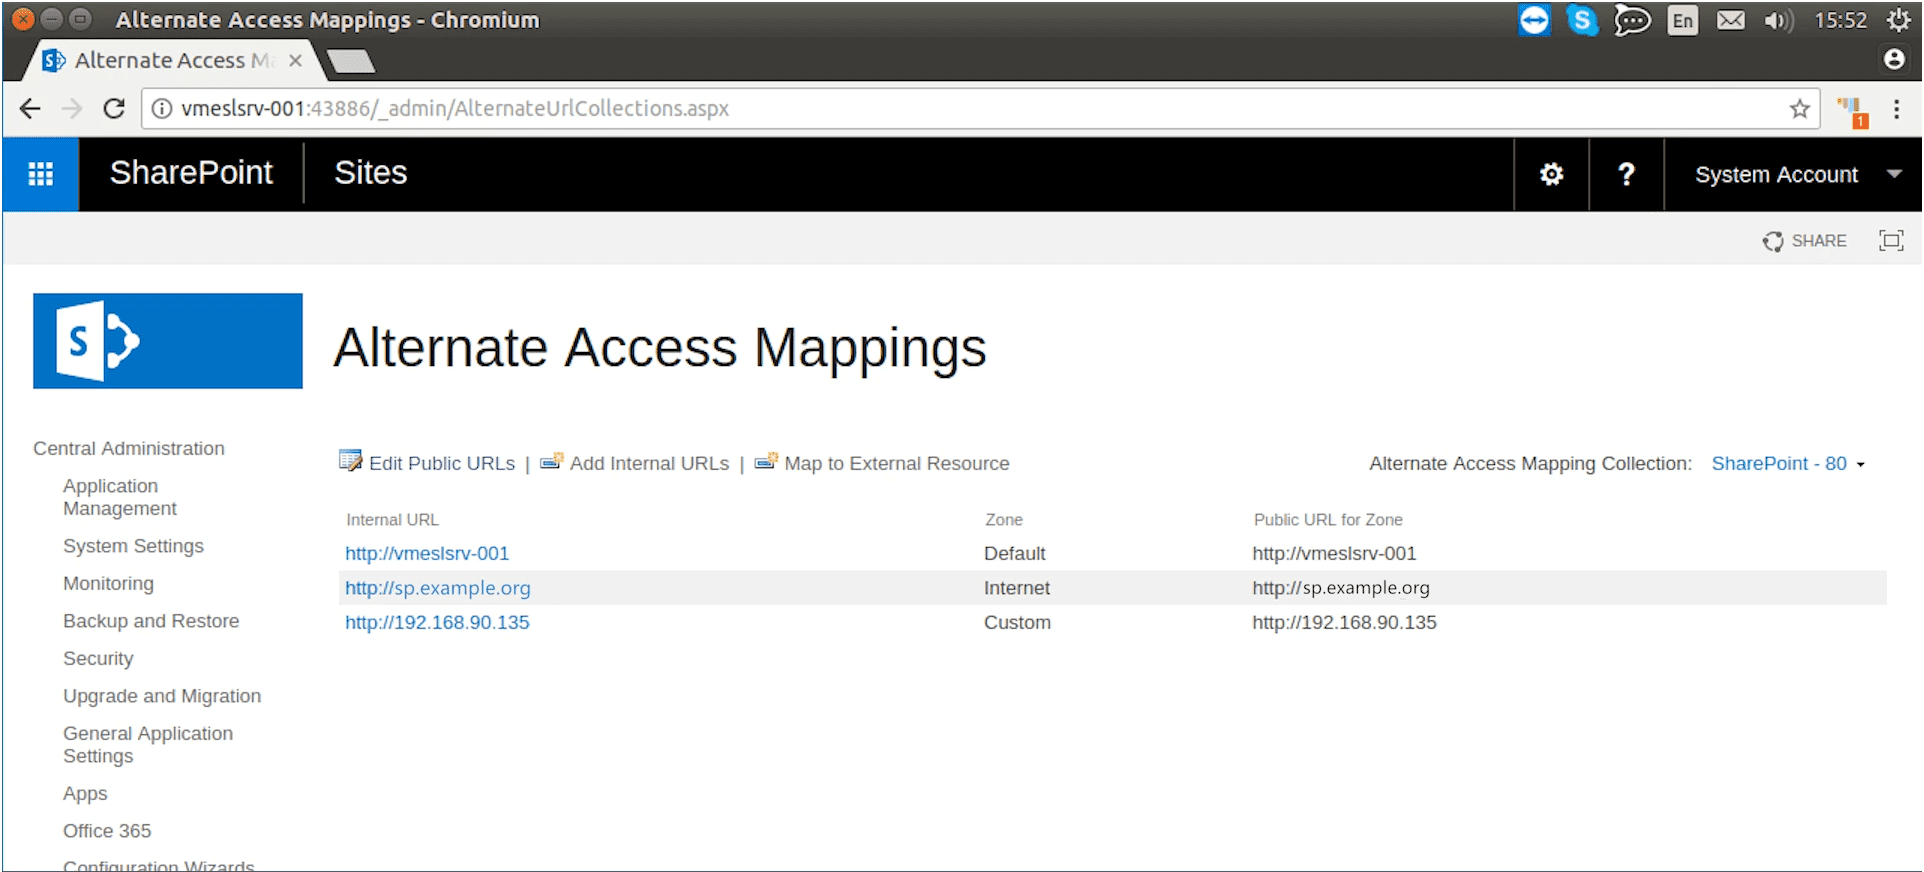The image size is (1924, 872).
Task: Open the settings gear menu
Action: [1551, 174]
